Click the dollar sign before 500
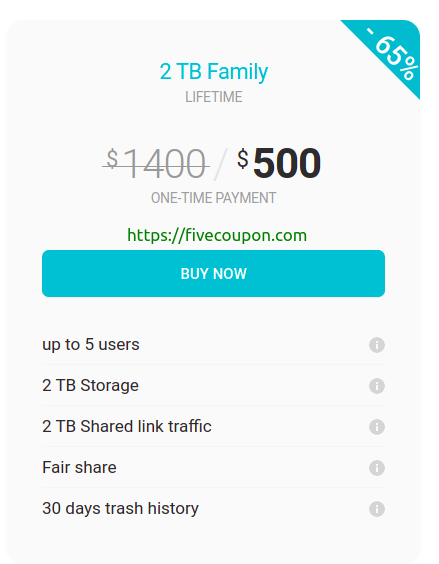 [x=243, y=159]
